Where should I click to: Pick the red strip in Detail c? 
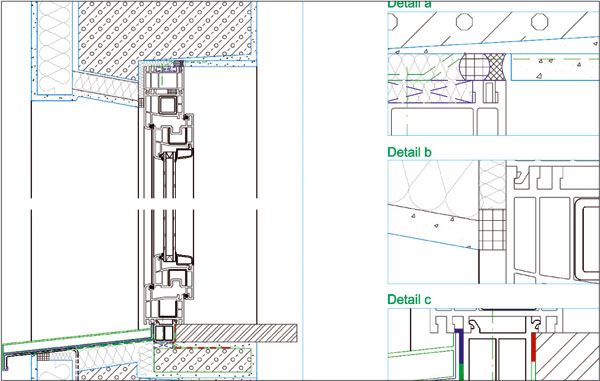534,347
